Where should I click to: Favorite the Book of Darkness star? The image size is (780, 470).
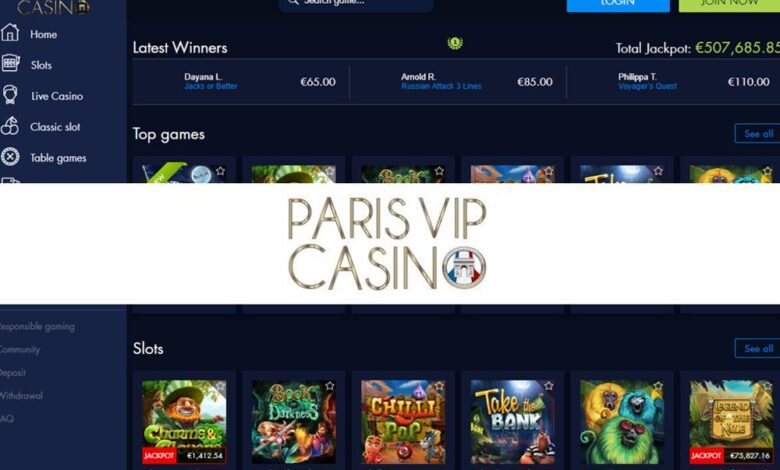(329, 386)
